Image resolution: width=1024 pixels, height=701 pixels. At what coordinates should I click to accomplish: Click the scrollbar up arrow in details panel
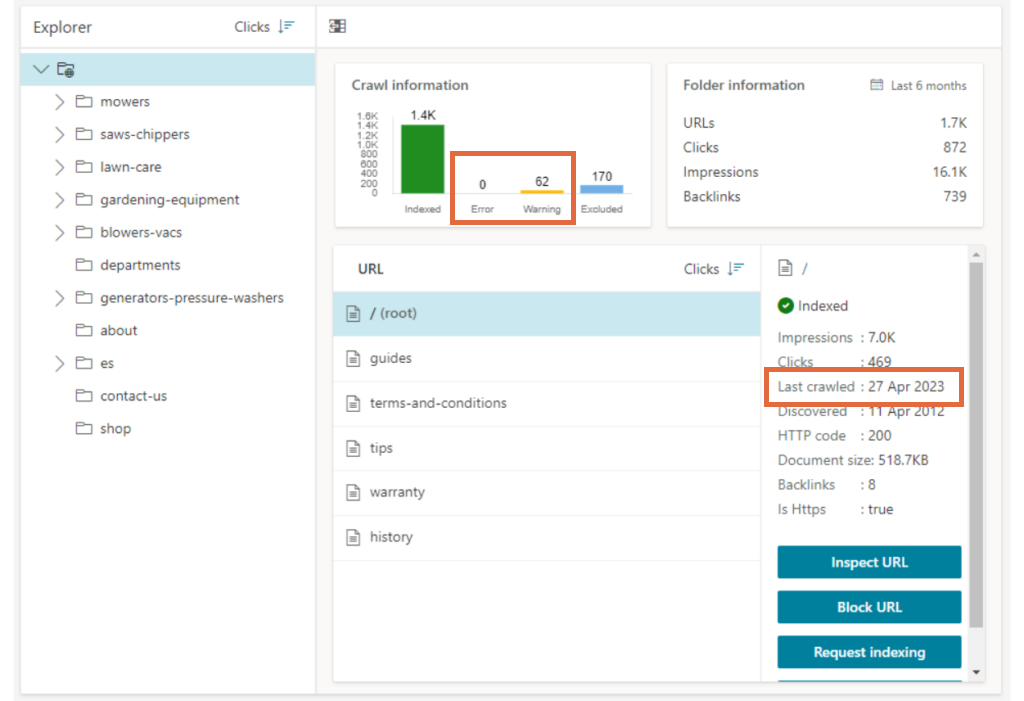point(976,254)
